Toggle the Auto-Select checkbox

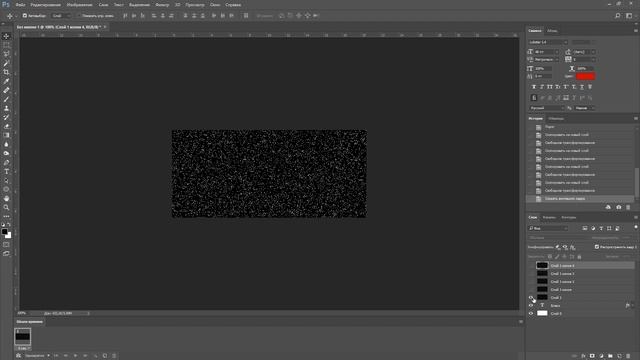click(24, 16)
